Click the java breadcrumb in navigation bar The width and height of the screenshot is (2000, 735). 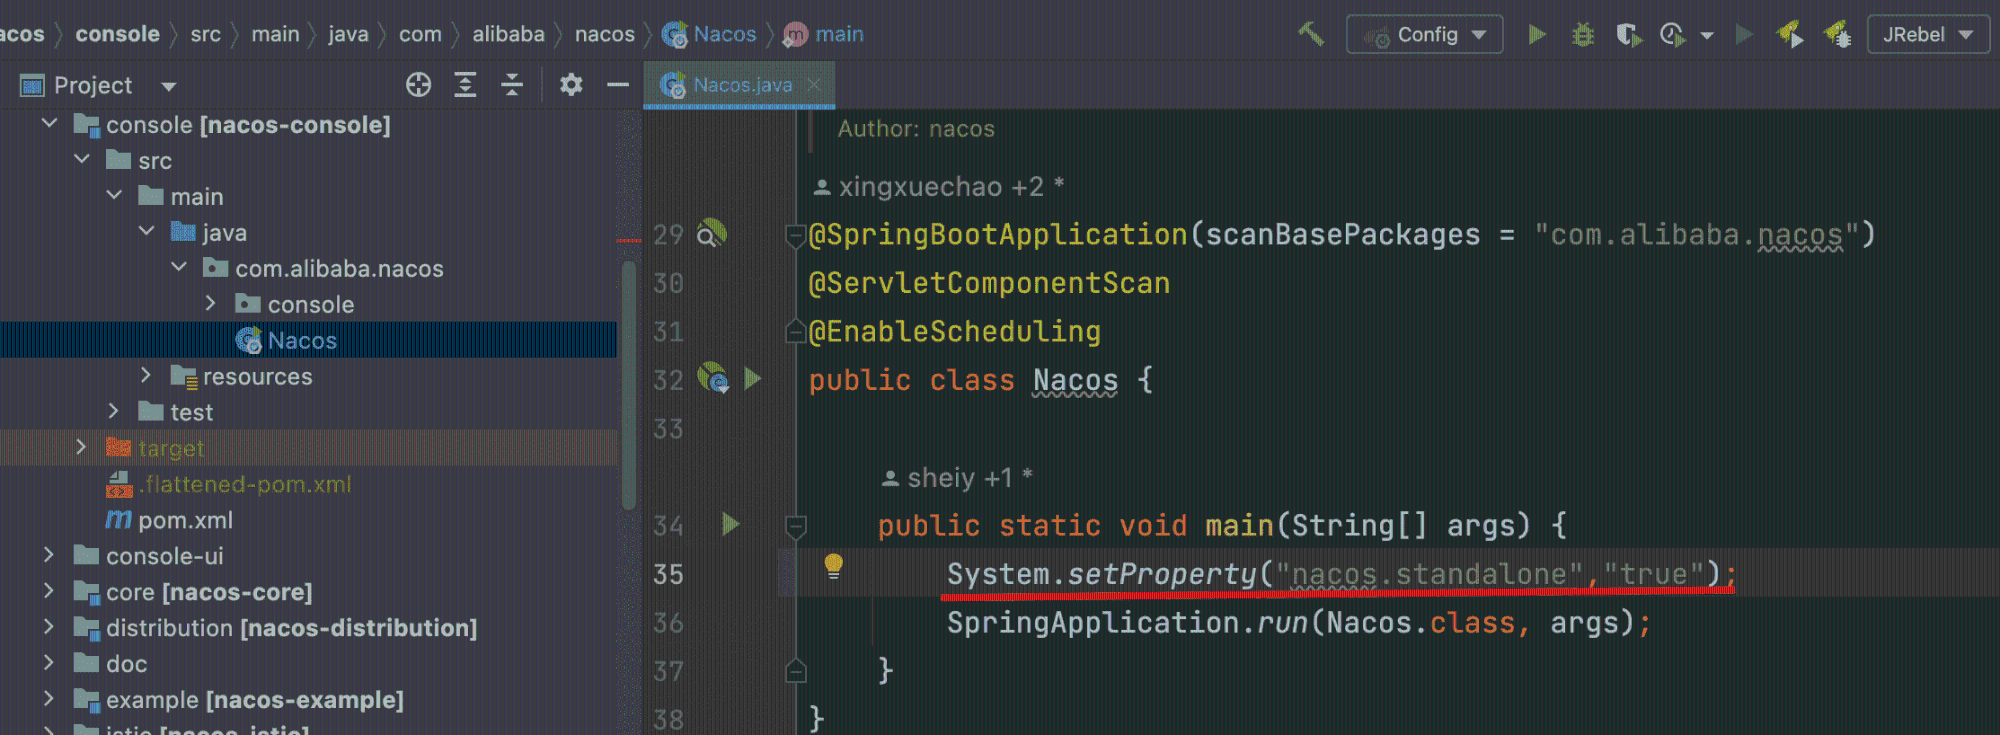(348, 34)
